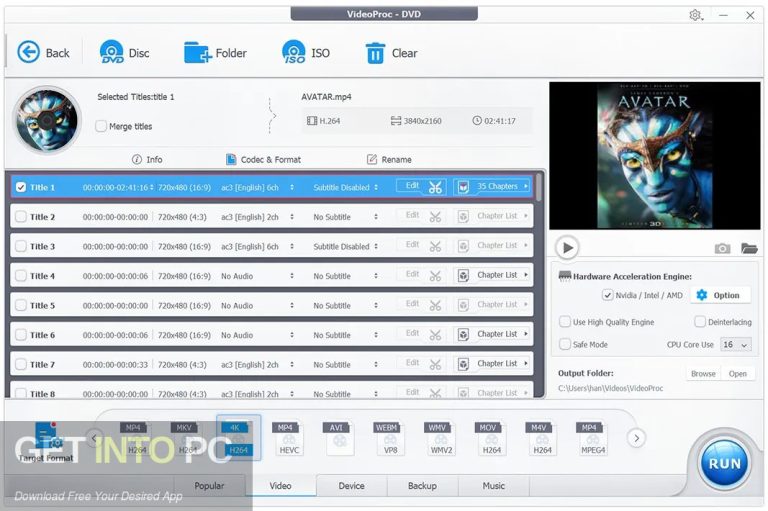Rename the output file AVATAR.mp4
Image resolution: width=768 pixels, height=511 pixels.
[x=389, y=159]
